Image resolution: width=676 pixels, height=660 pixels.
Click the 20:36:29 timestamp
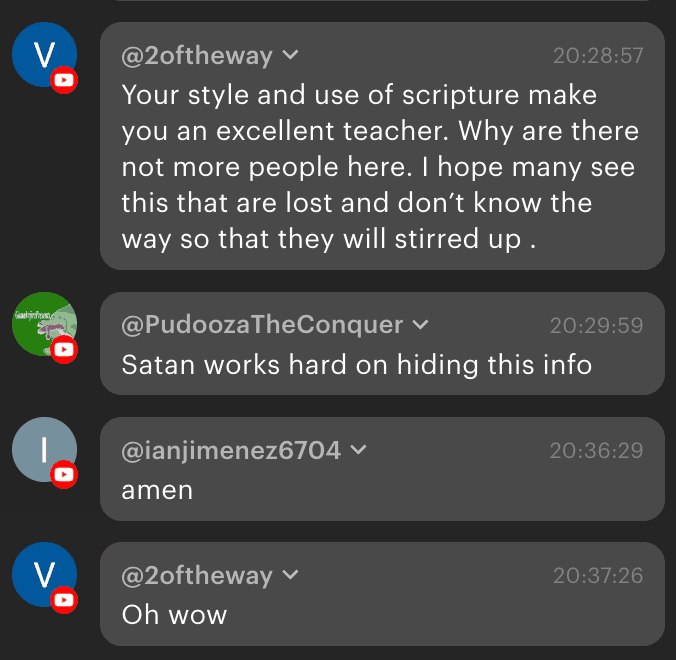click(596, 451)
